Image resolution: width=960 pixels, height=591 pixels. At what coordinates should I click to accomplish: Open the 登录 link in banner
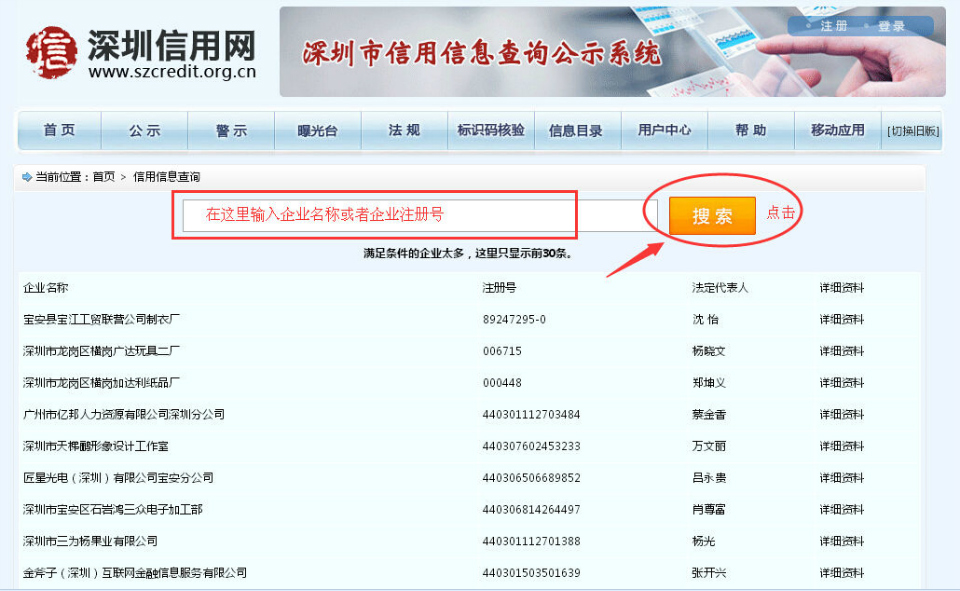click(891, 26)
